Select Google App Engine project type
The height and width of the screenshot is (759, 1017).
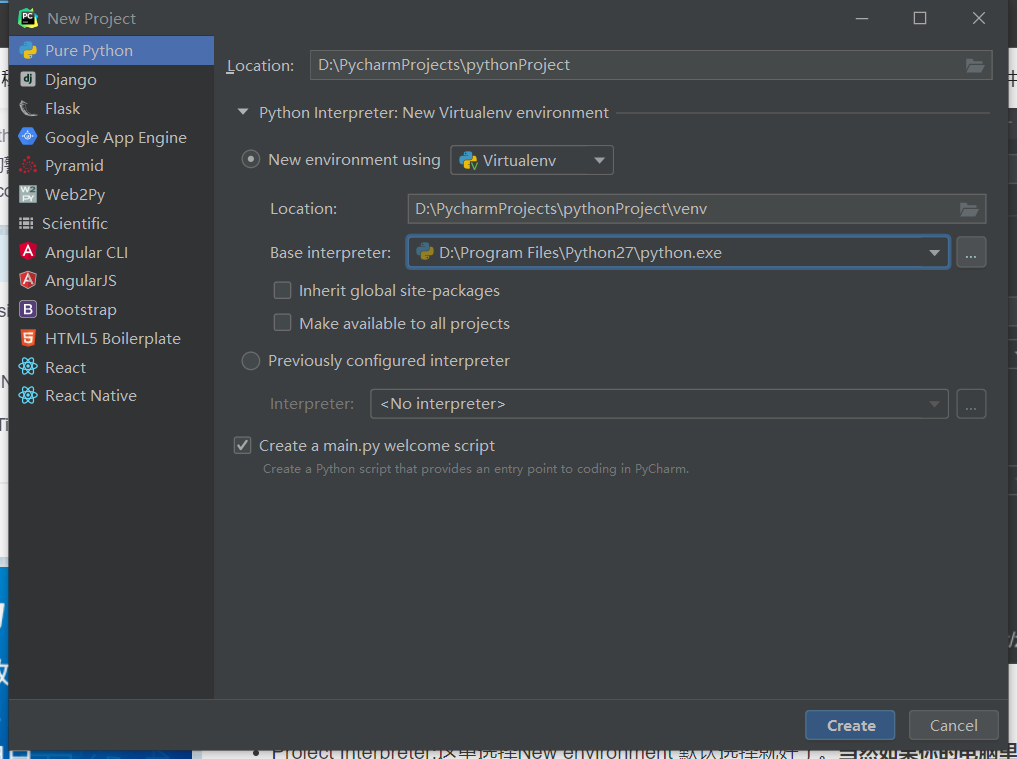coord(112,137)
